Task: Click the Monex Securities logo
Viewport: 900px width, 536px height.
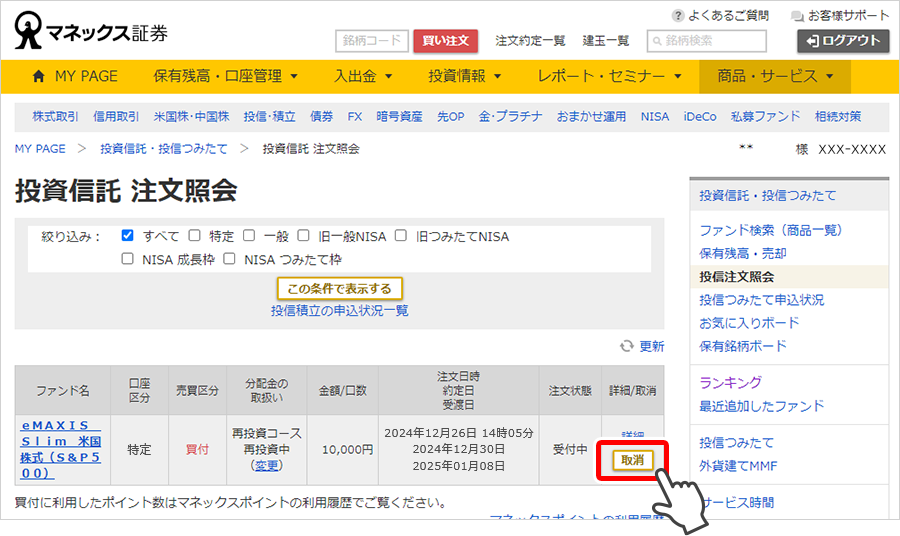Action: pos(91,30)
